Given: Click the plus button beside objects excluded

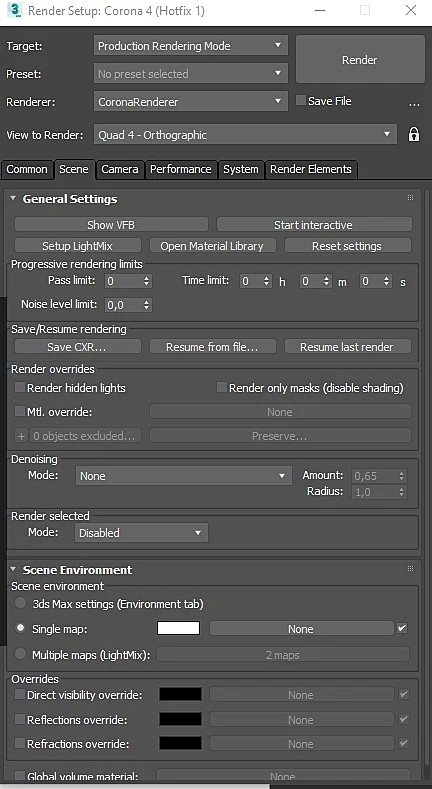Looking at the screenshot, I should [x=21, y=436].
